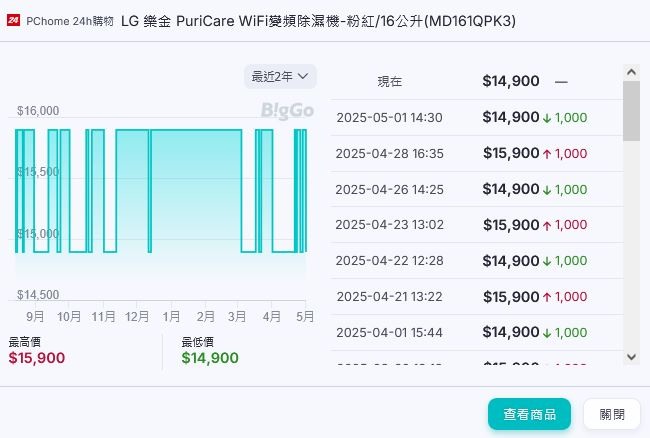Click the $15,900 price in the 2025-04-23 row
Viewport: 650px width, 438px height.
(x=511, y=225)
